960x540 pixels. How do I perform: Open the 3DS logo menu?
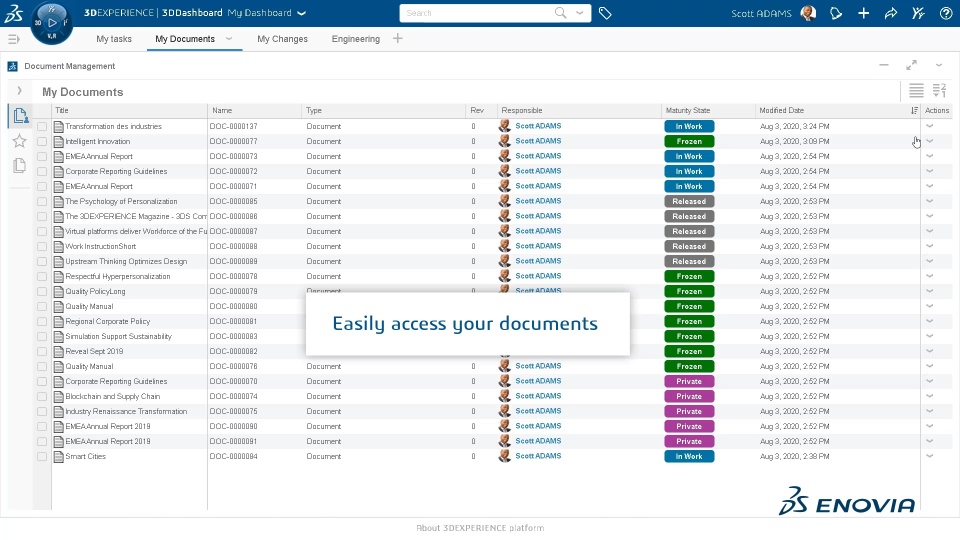click(13, 13)
